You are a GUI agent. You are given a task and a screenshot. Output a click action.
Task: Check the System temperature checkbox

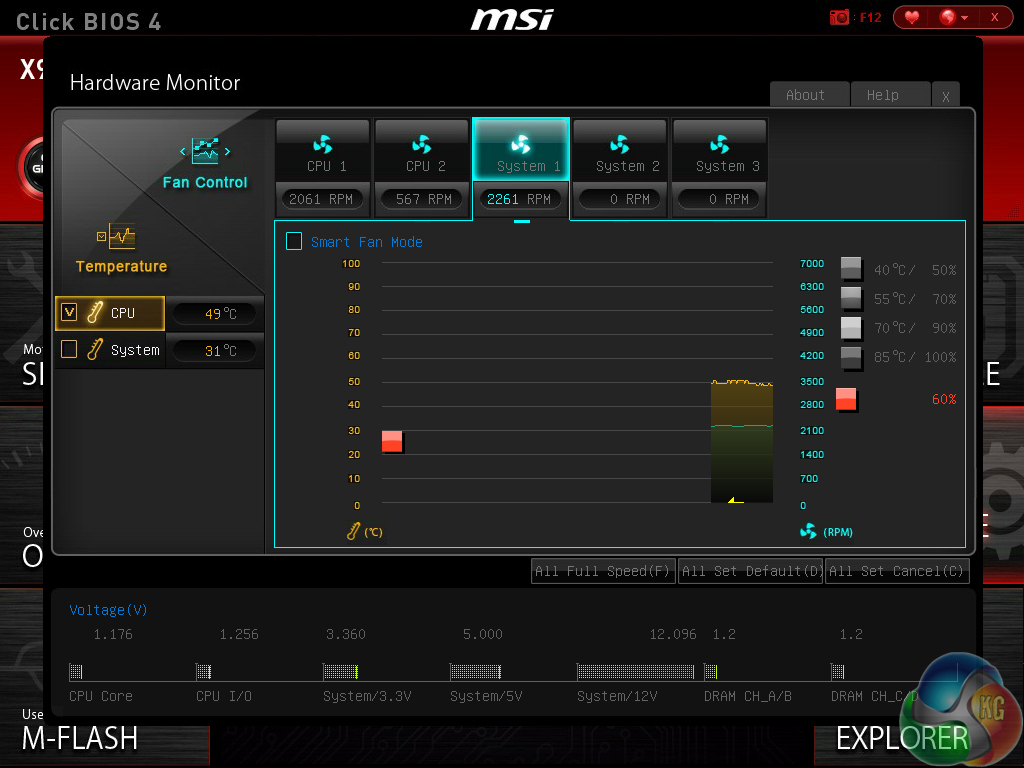pos(69,349)
